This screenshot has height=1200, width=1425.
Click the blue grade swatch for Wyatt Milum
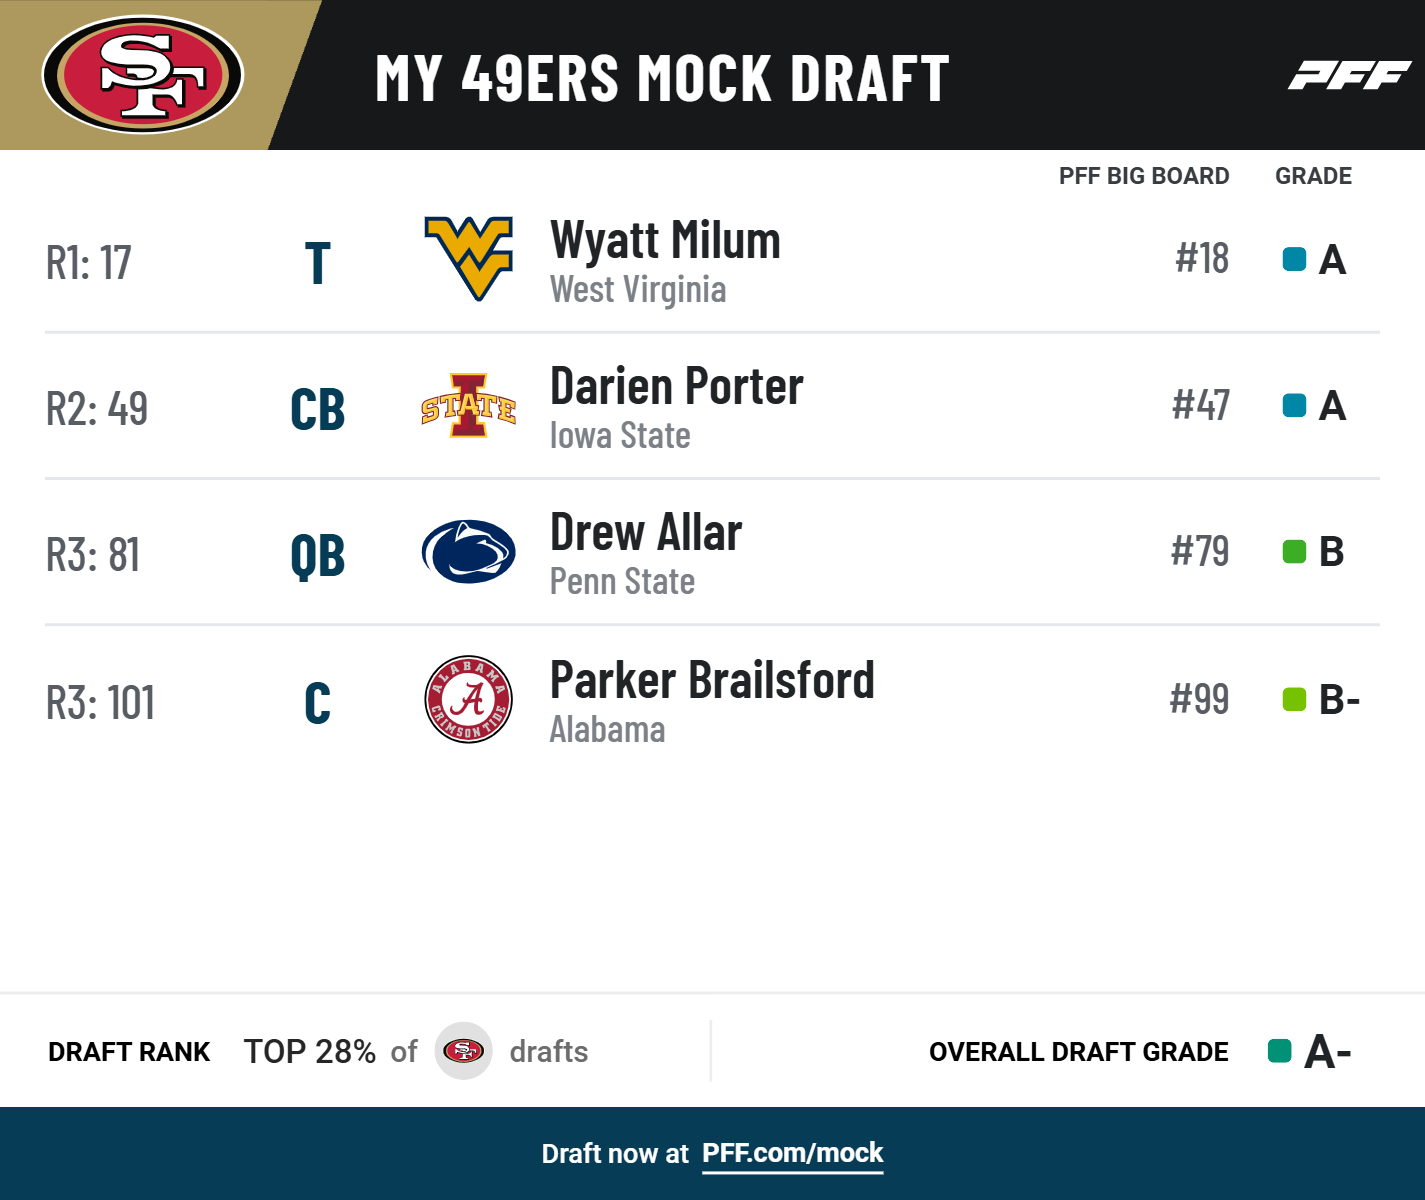tap(1294, 260)
